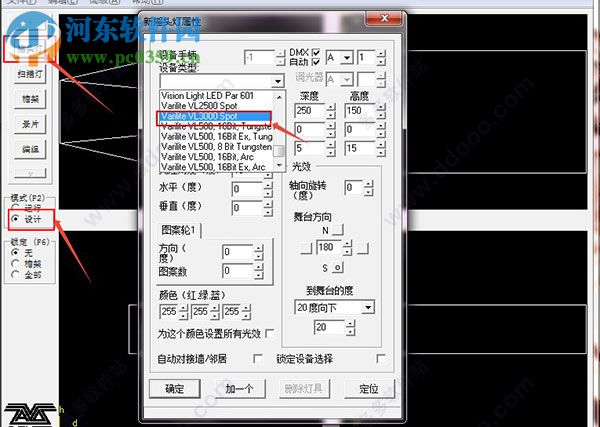Click the red color value field
The image size is (600, 427).
point(169,312)
